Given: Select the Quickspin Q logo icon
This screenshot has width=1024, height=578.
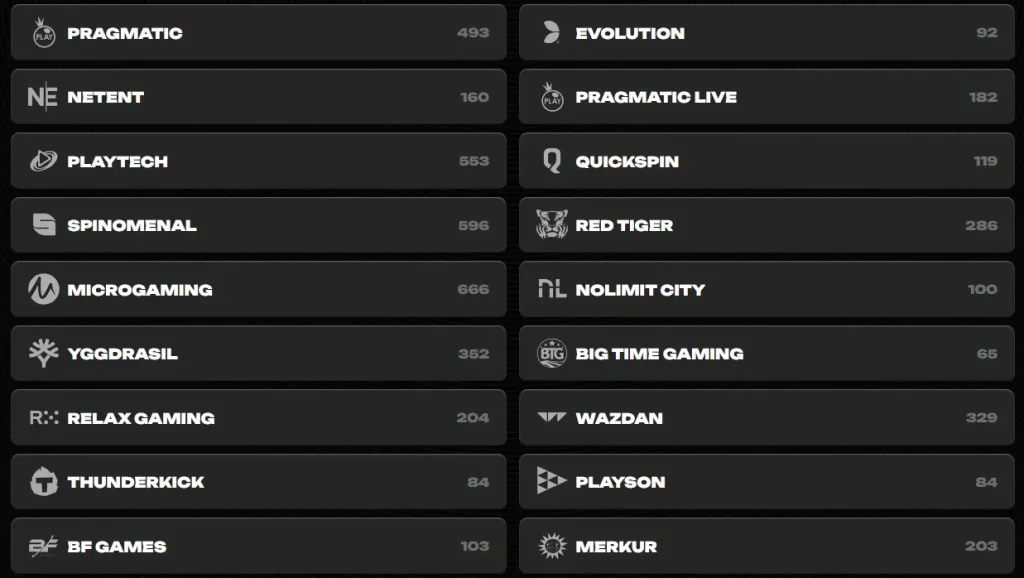Looking at the screenshot, I should tap(552, 161).
